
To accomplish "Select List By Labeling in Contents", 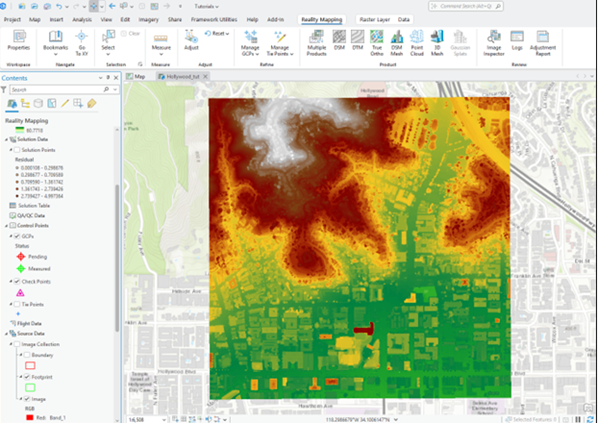I will [92, 103].
